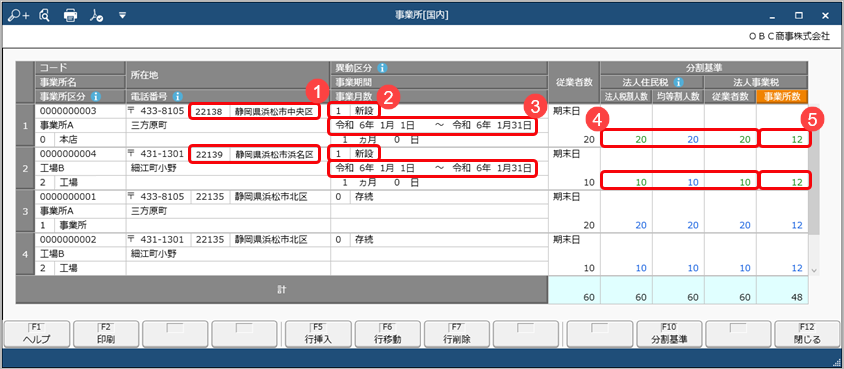Click the PDF export icon
Image resolution: width=844 pixels, height=369 pixels.
[96, 15]
